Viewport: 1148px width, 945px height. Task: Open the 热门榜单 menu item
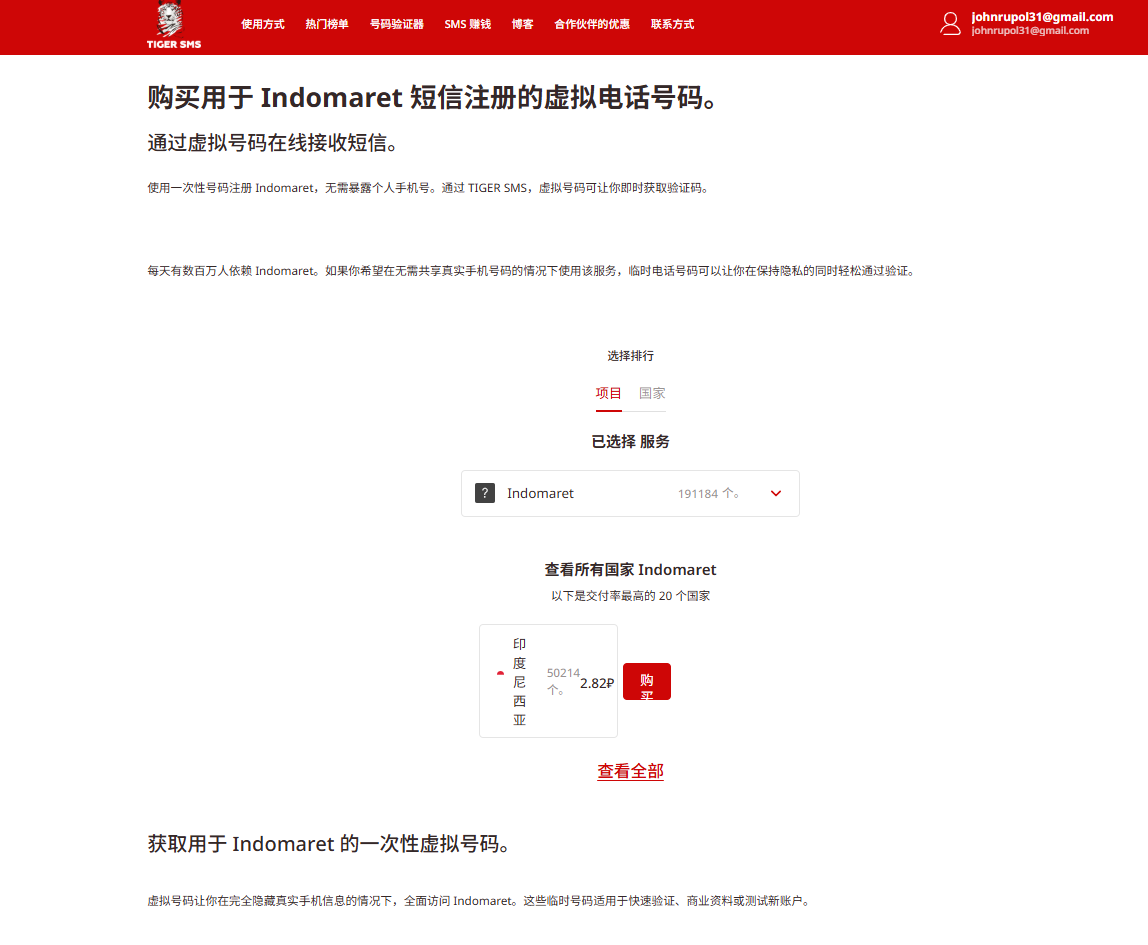click(327, 24)
